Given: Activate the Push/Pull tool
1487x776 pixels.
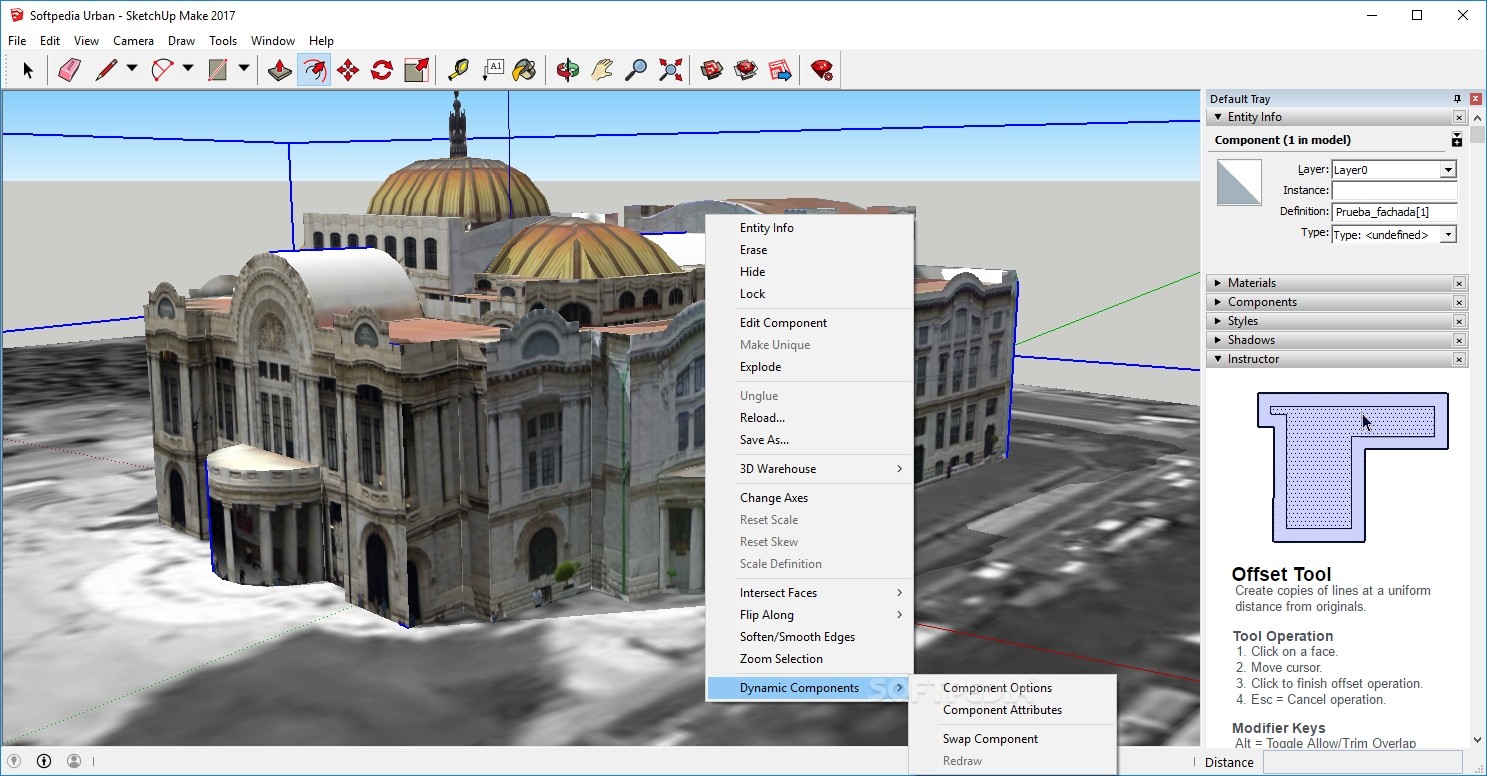Looking at the screenshot, I should click(x=280, y=70).
